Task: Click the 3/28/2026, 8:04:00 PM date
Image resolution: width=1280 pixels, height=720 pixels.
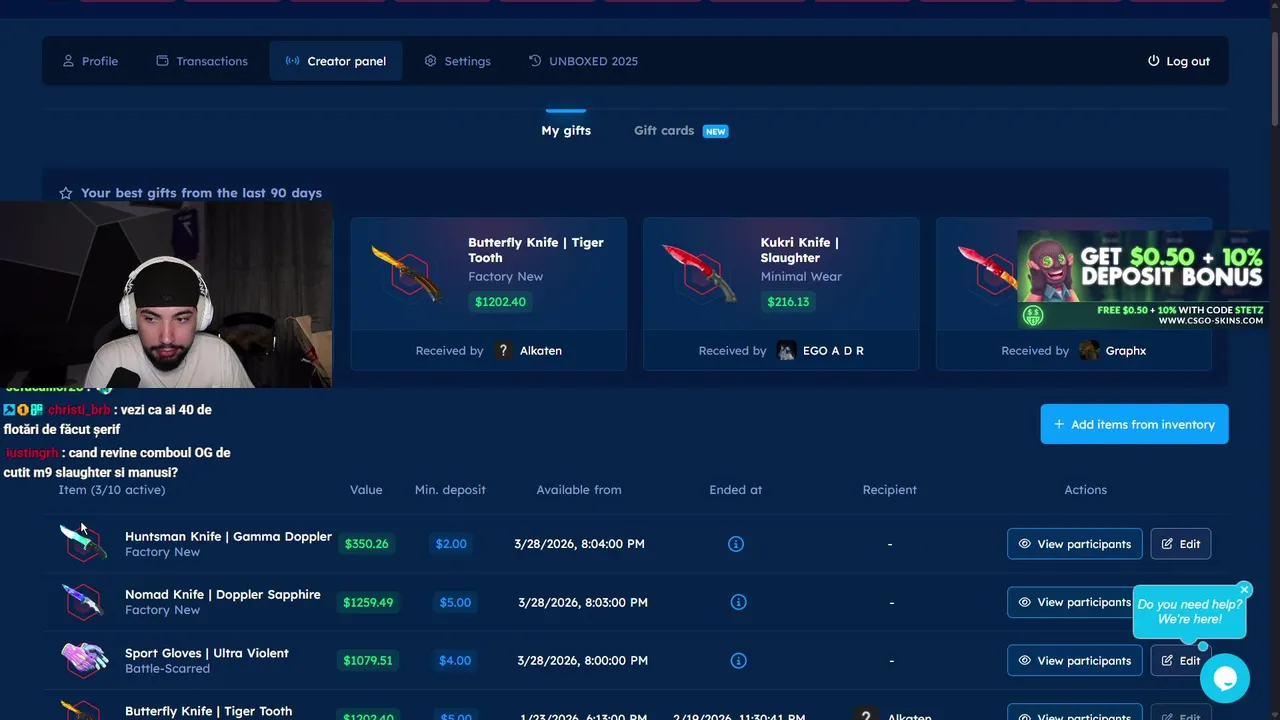Action: (x=580, y=544)
